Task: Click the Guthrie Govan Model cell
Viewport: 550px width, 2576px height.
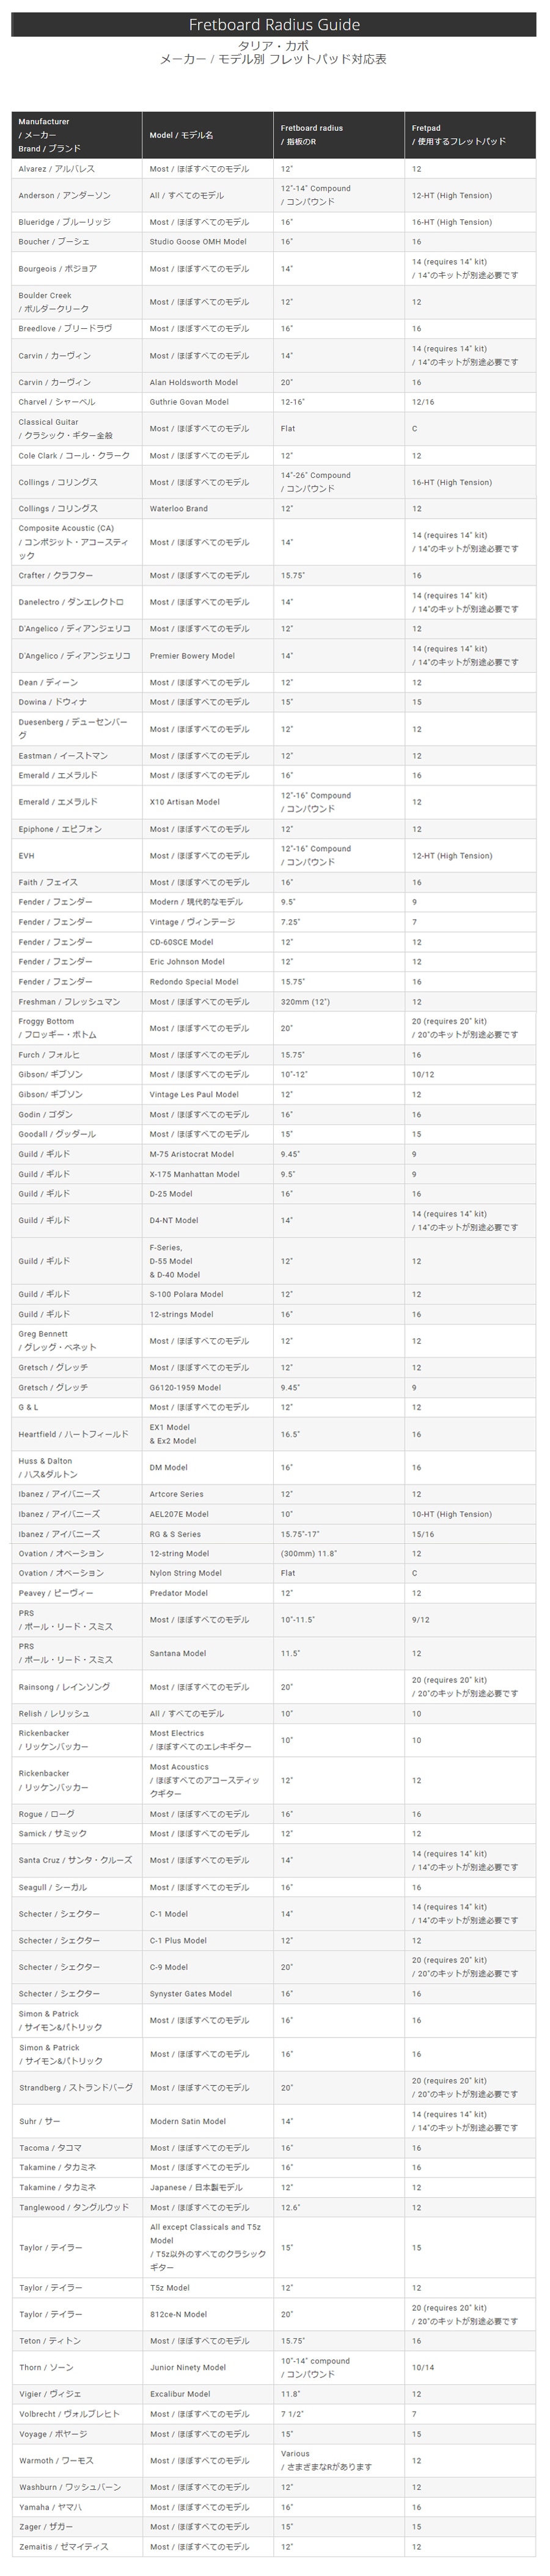Action: (x=207, y=402)
